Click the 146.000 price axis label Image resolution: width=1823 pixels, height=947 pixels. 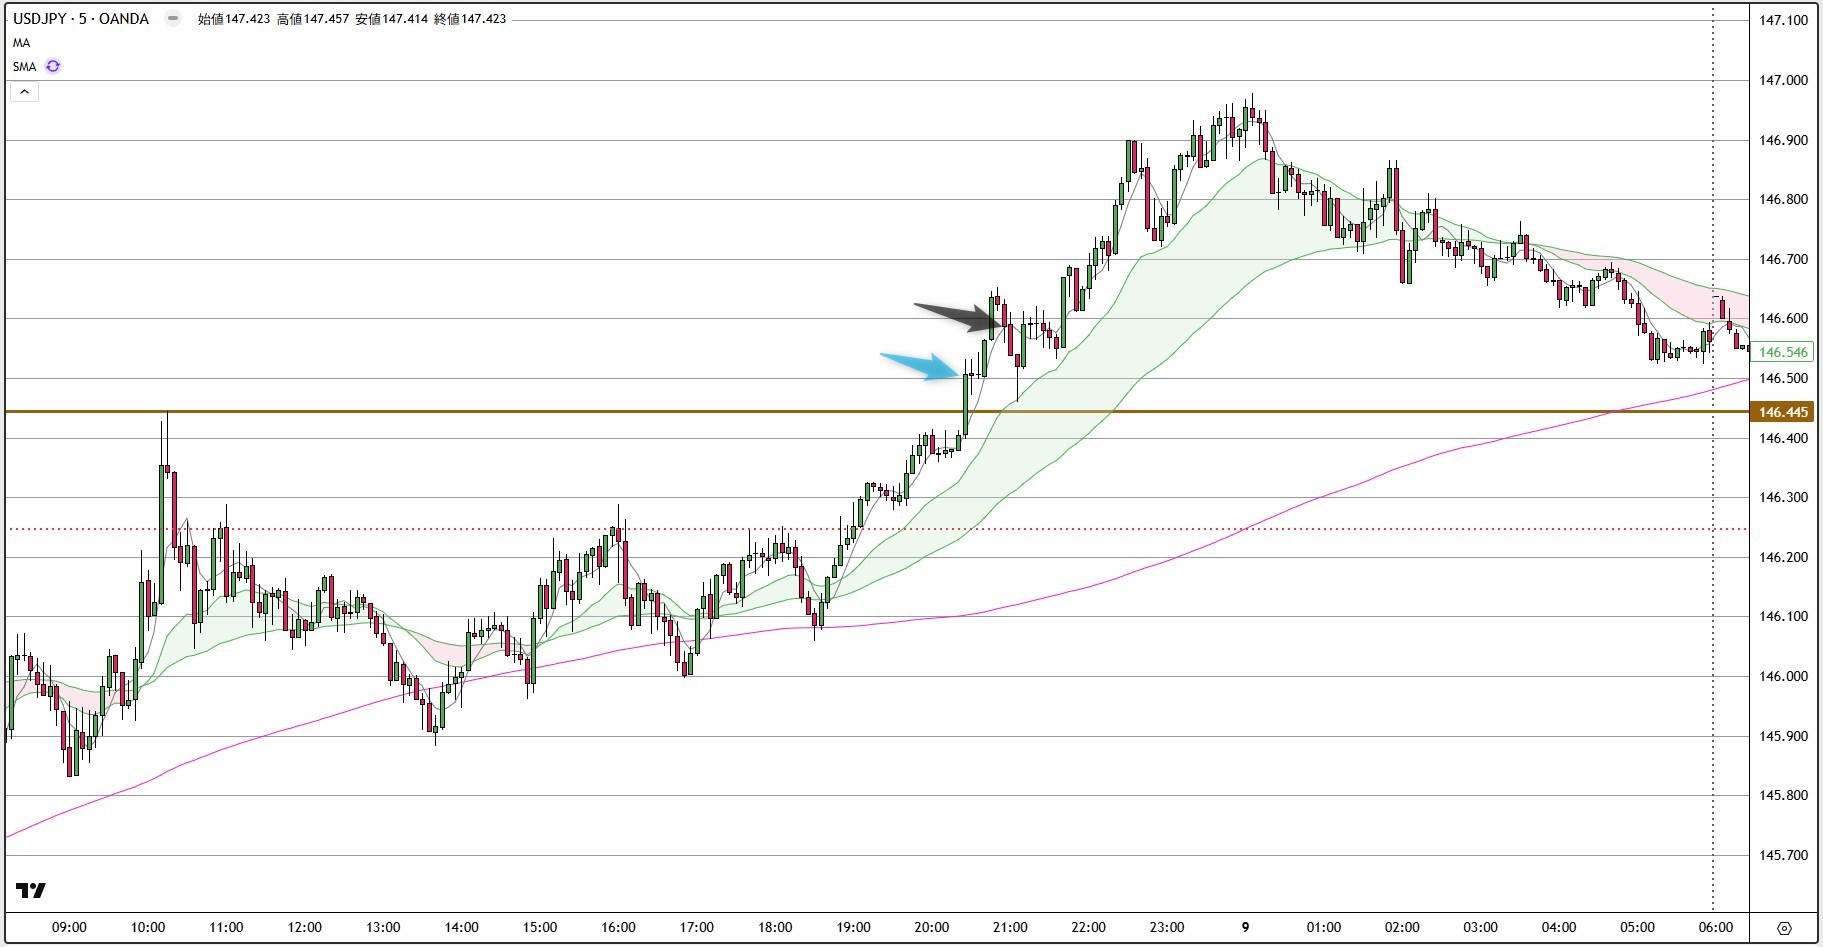click(1784, 676)
